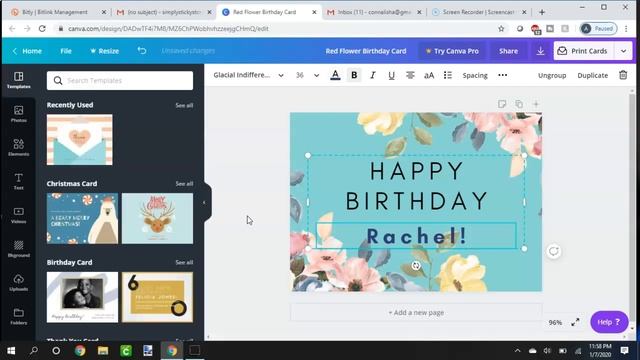Open more options ellipsis menu

pos(503,75)
